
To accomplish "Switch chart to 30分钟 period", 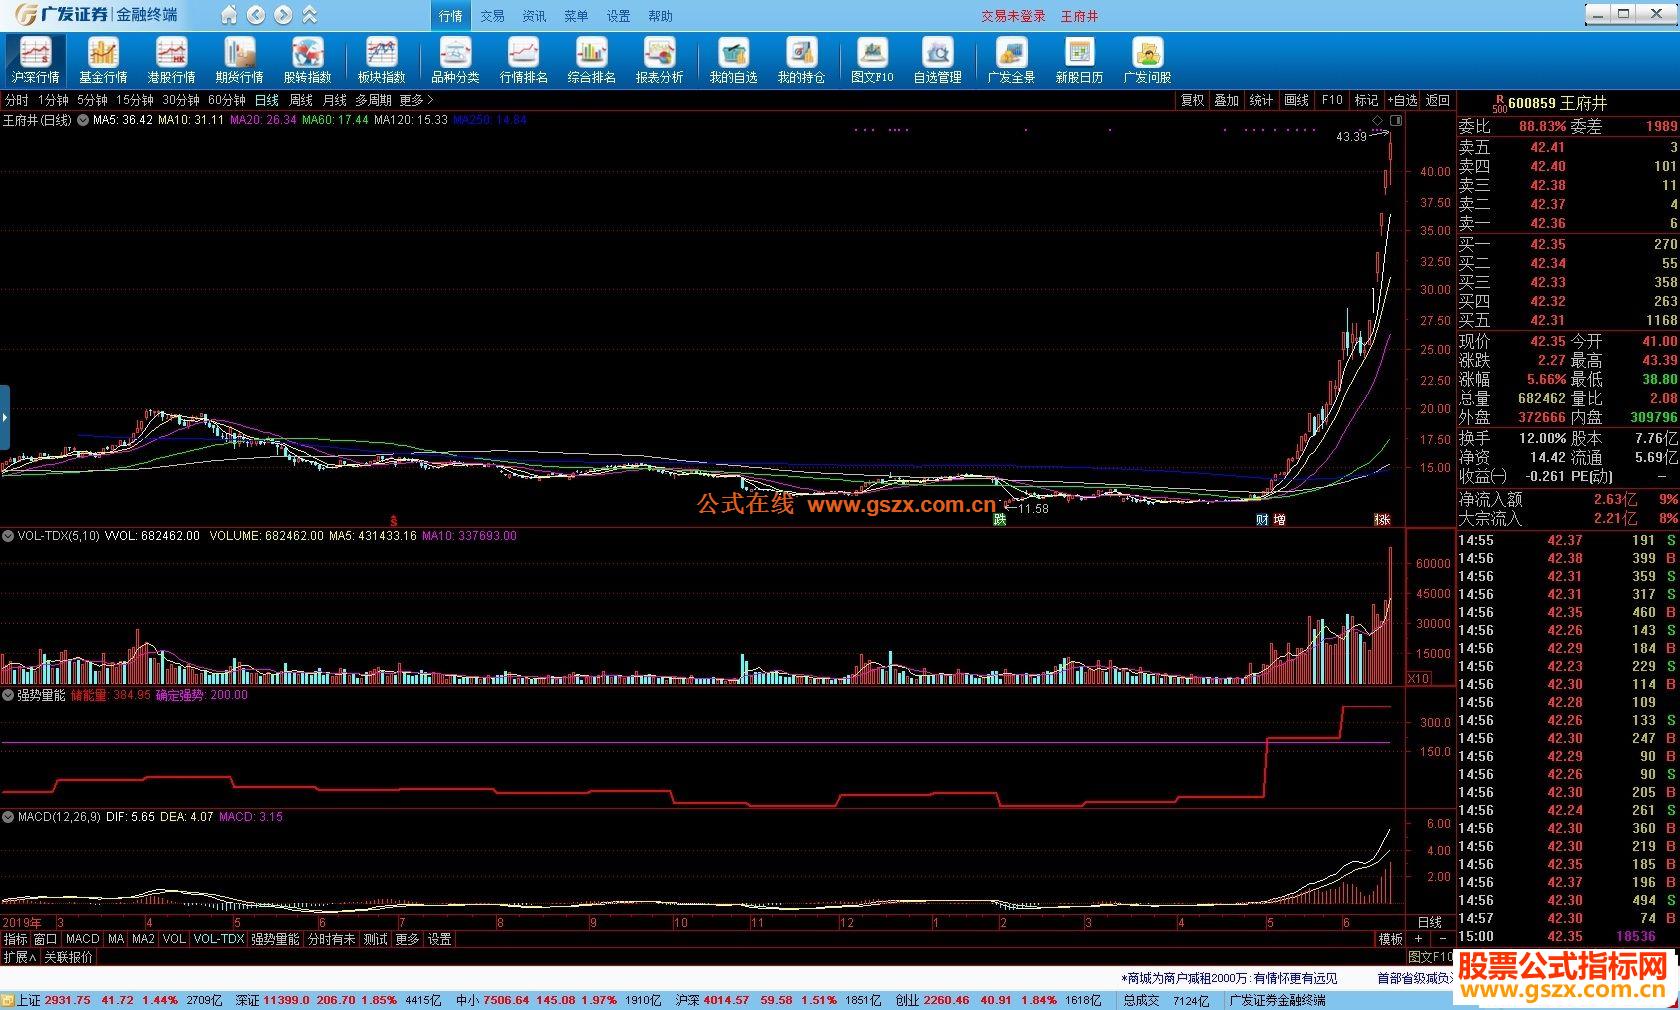I will coord(181,100).
